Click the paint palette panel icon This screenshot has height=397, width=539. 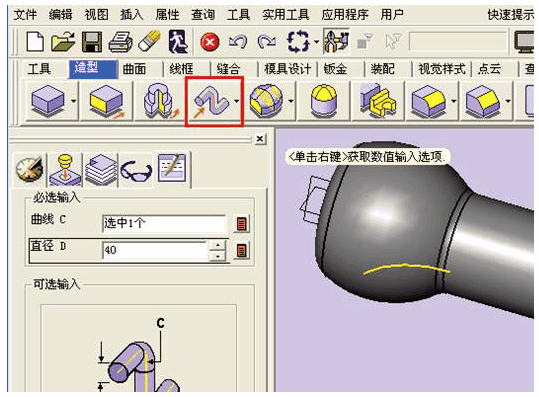[30, 169]
